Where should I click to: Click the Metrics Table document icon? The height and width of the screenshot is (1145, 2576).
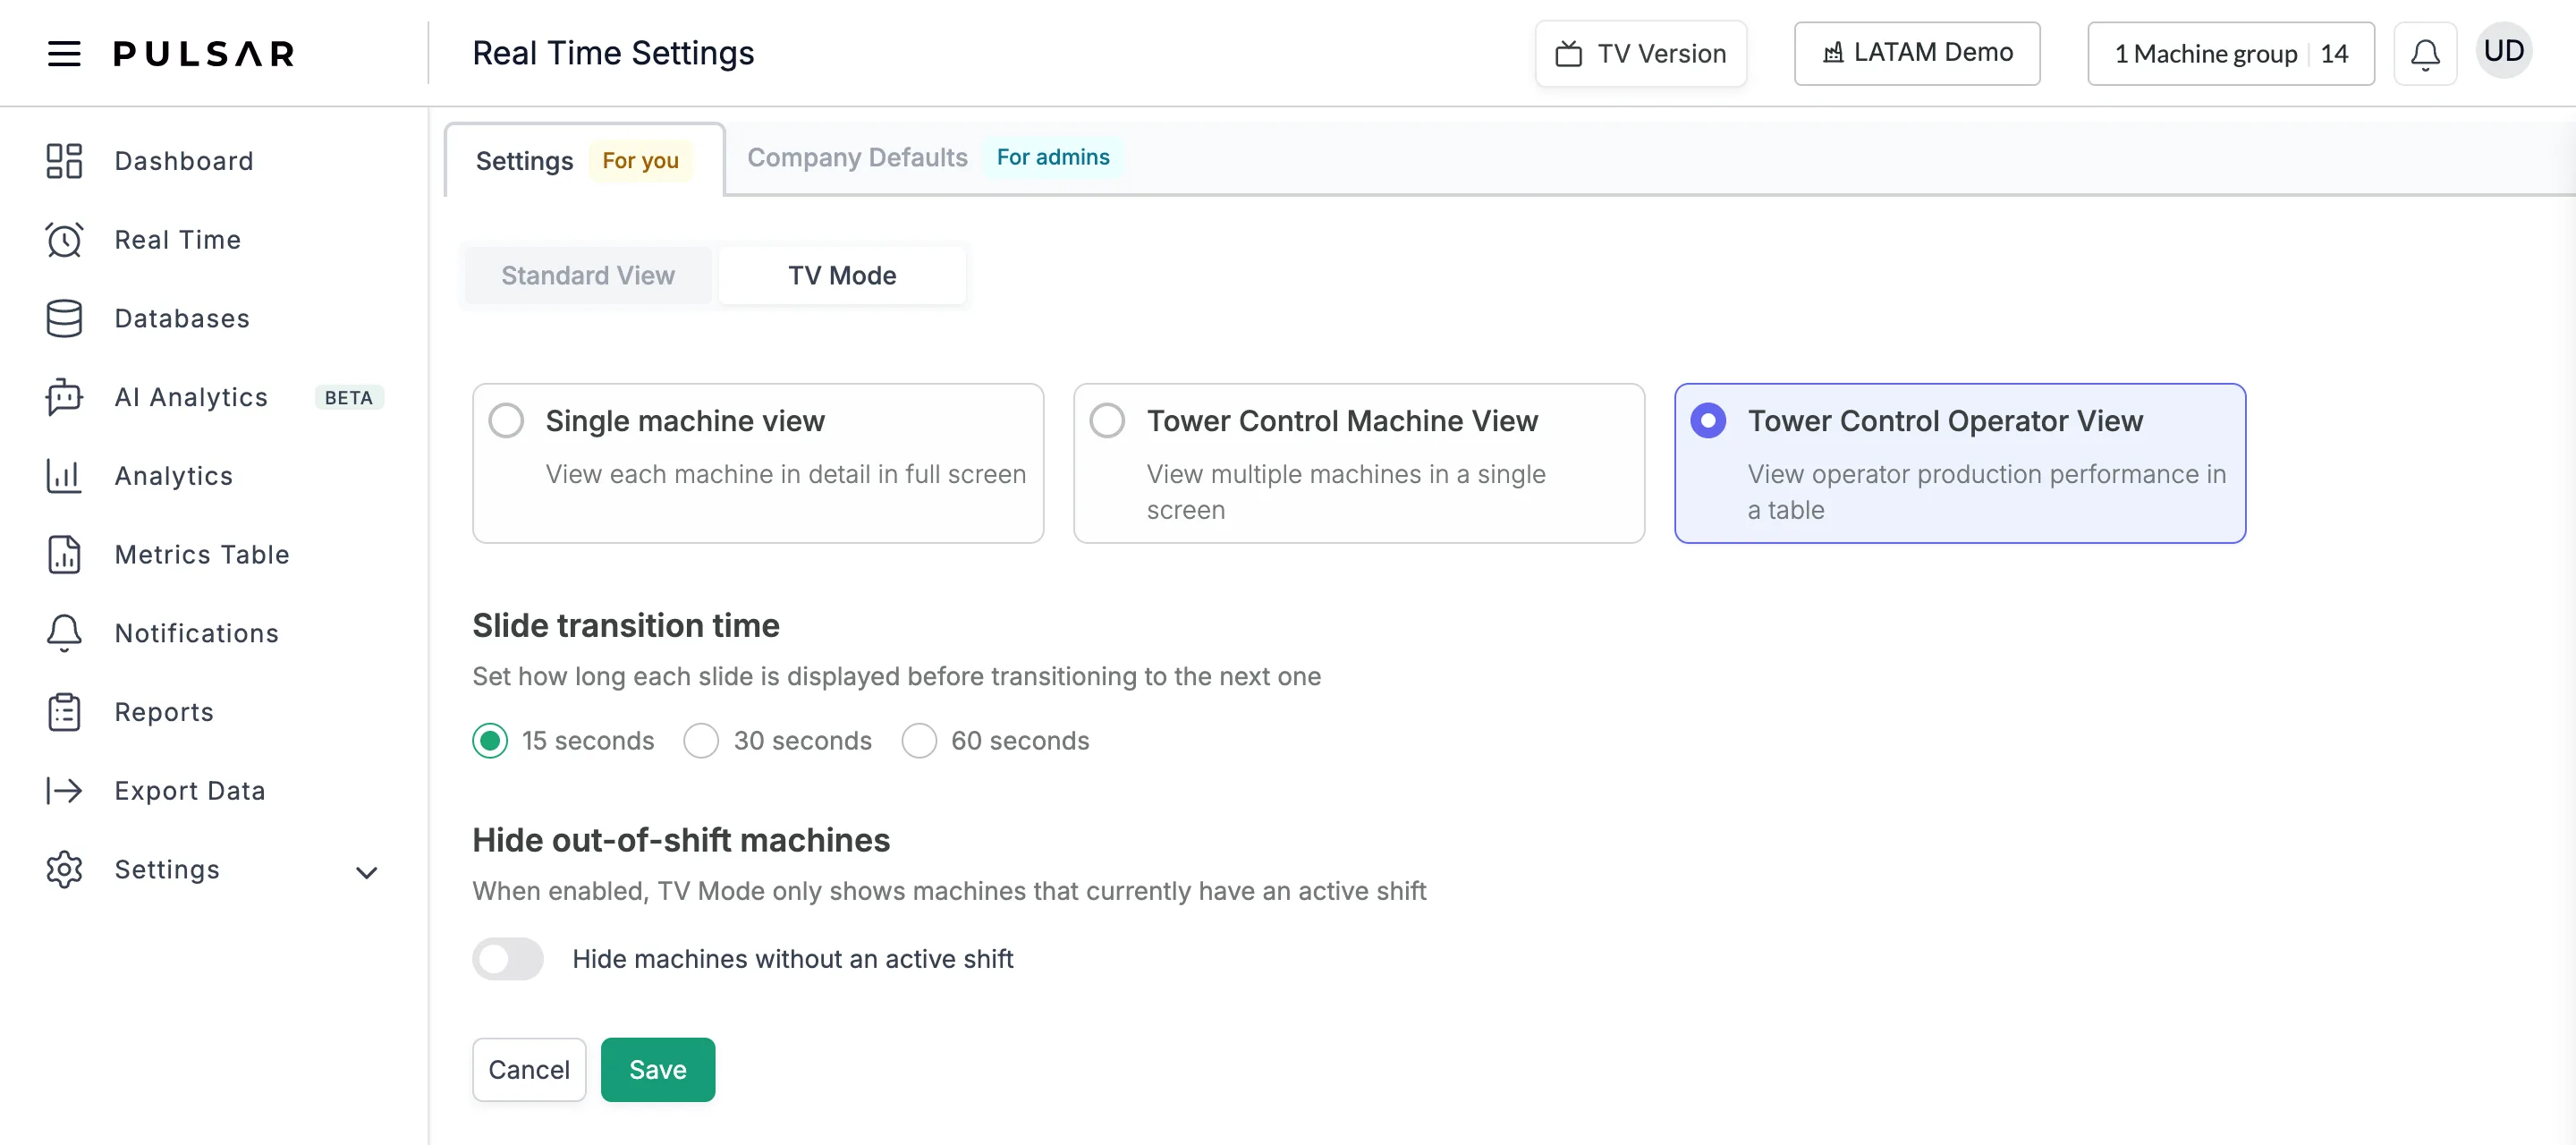click(64, 555)
